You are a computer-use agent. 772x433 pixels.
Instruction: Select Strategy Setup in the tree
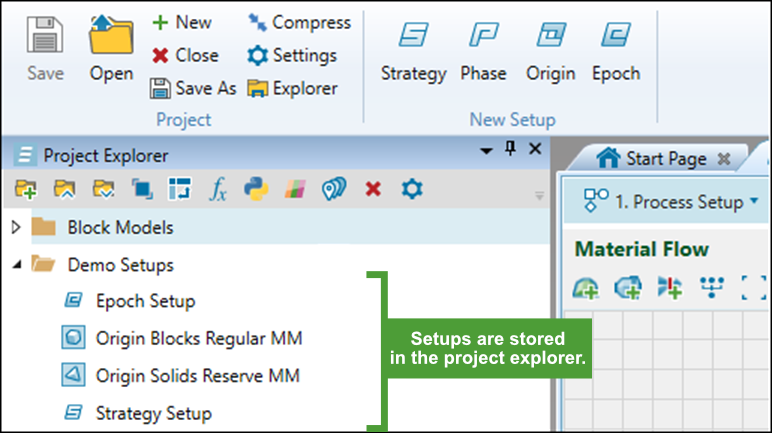[154, 413]
